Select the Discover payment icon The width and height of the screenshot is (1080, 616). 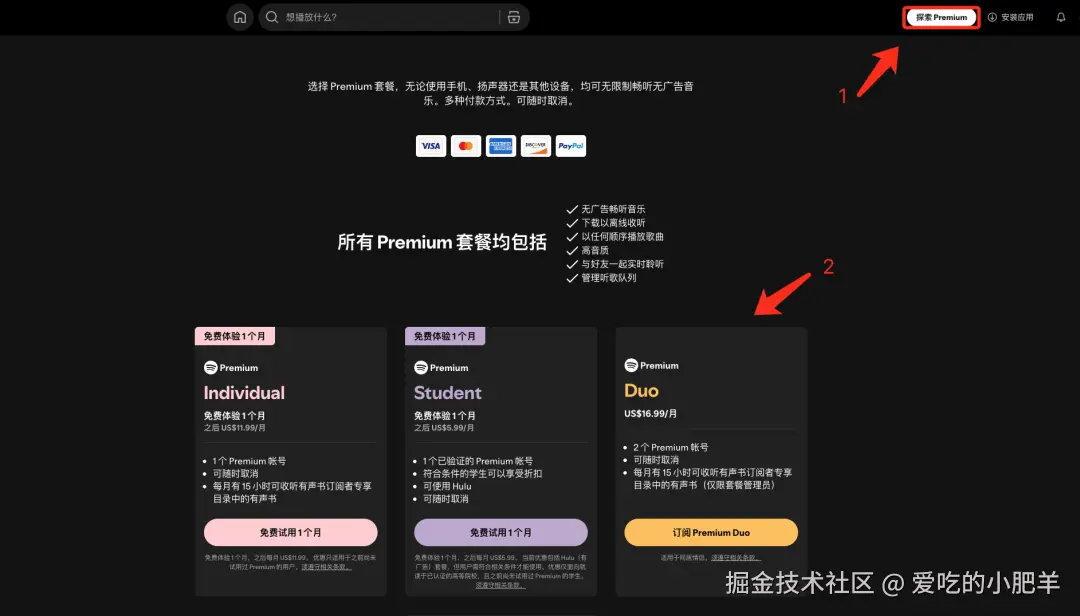pos(535,145)
